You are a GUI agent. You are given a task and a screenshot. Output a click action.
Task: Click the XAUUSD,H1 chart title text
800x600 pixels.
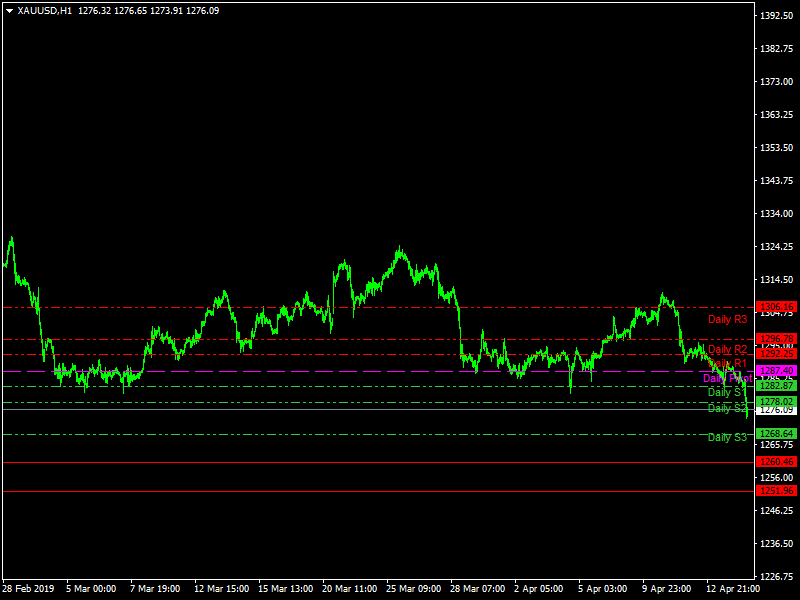[x=45, y=10]
